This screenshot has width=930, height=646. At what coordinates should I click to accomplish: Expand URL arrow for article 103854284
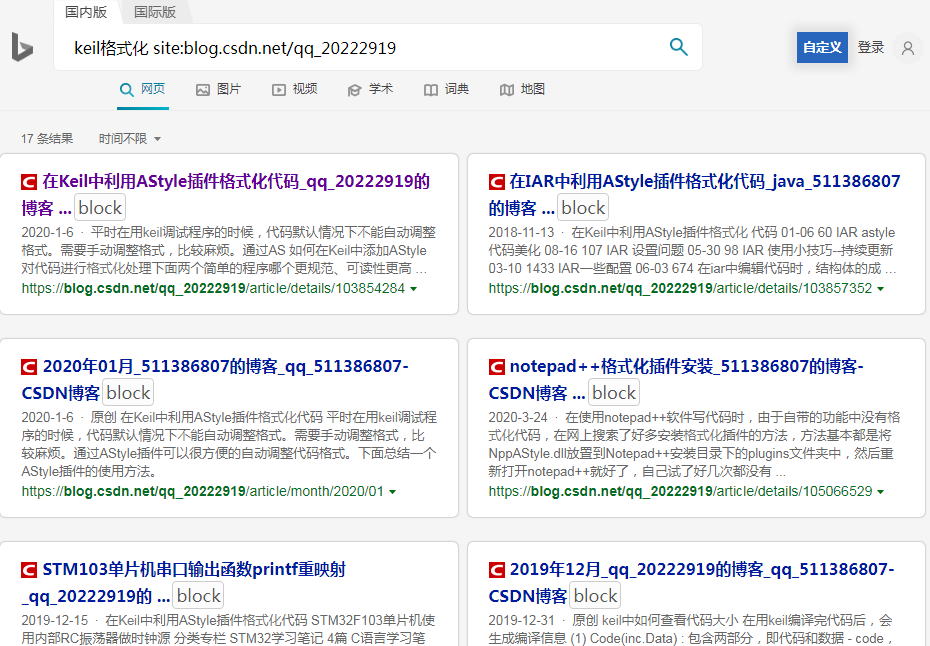(413, 289)
